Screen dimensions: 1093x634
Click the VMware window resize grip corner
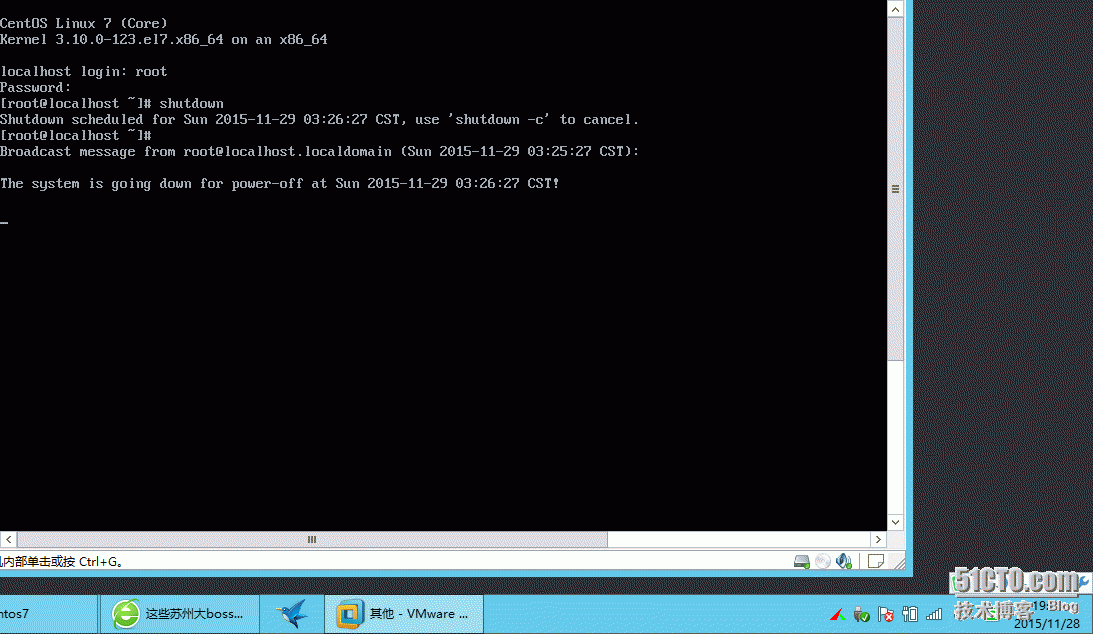(899, 563)
